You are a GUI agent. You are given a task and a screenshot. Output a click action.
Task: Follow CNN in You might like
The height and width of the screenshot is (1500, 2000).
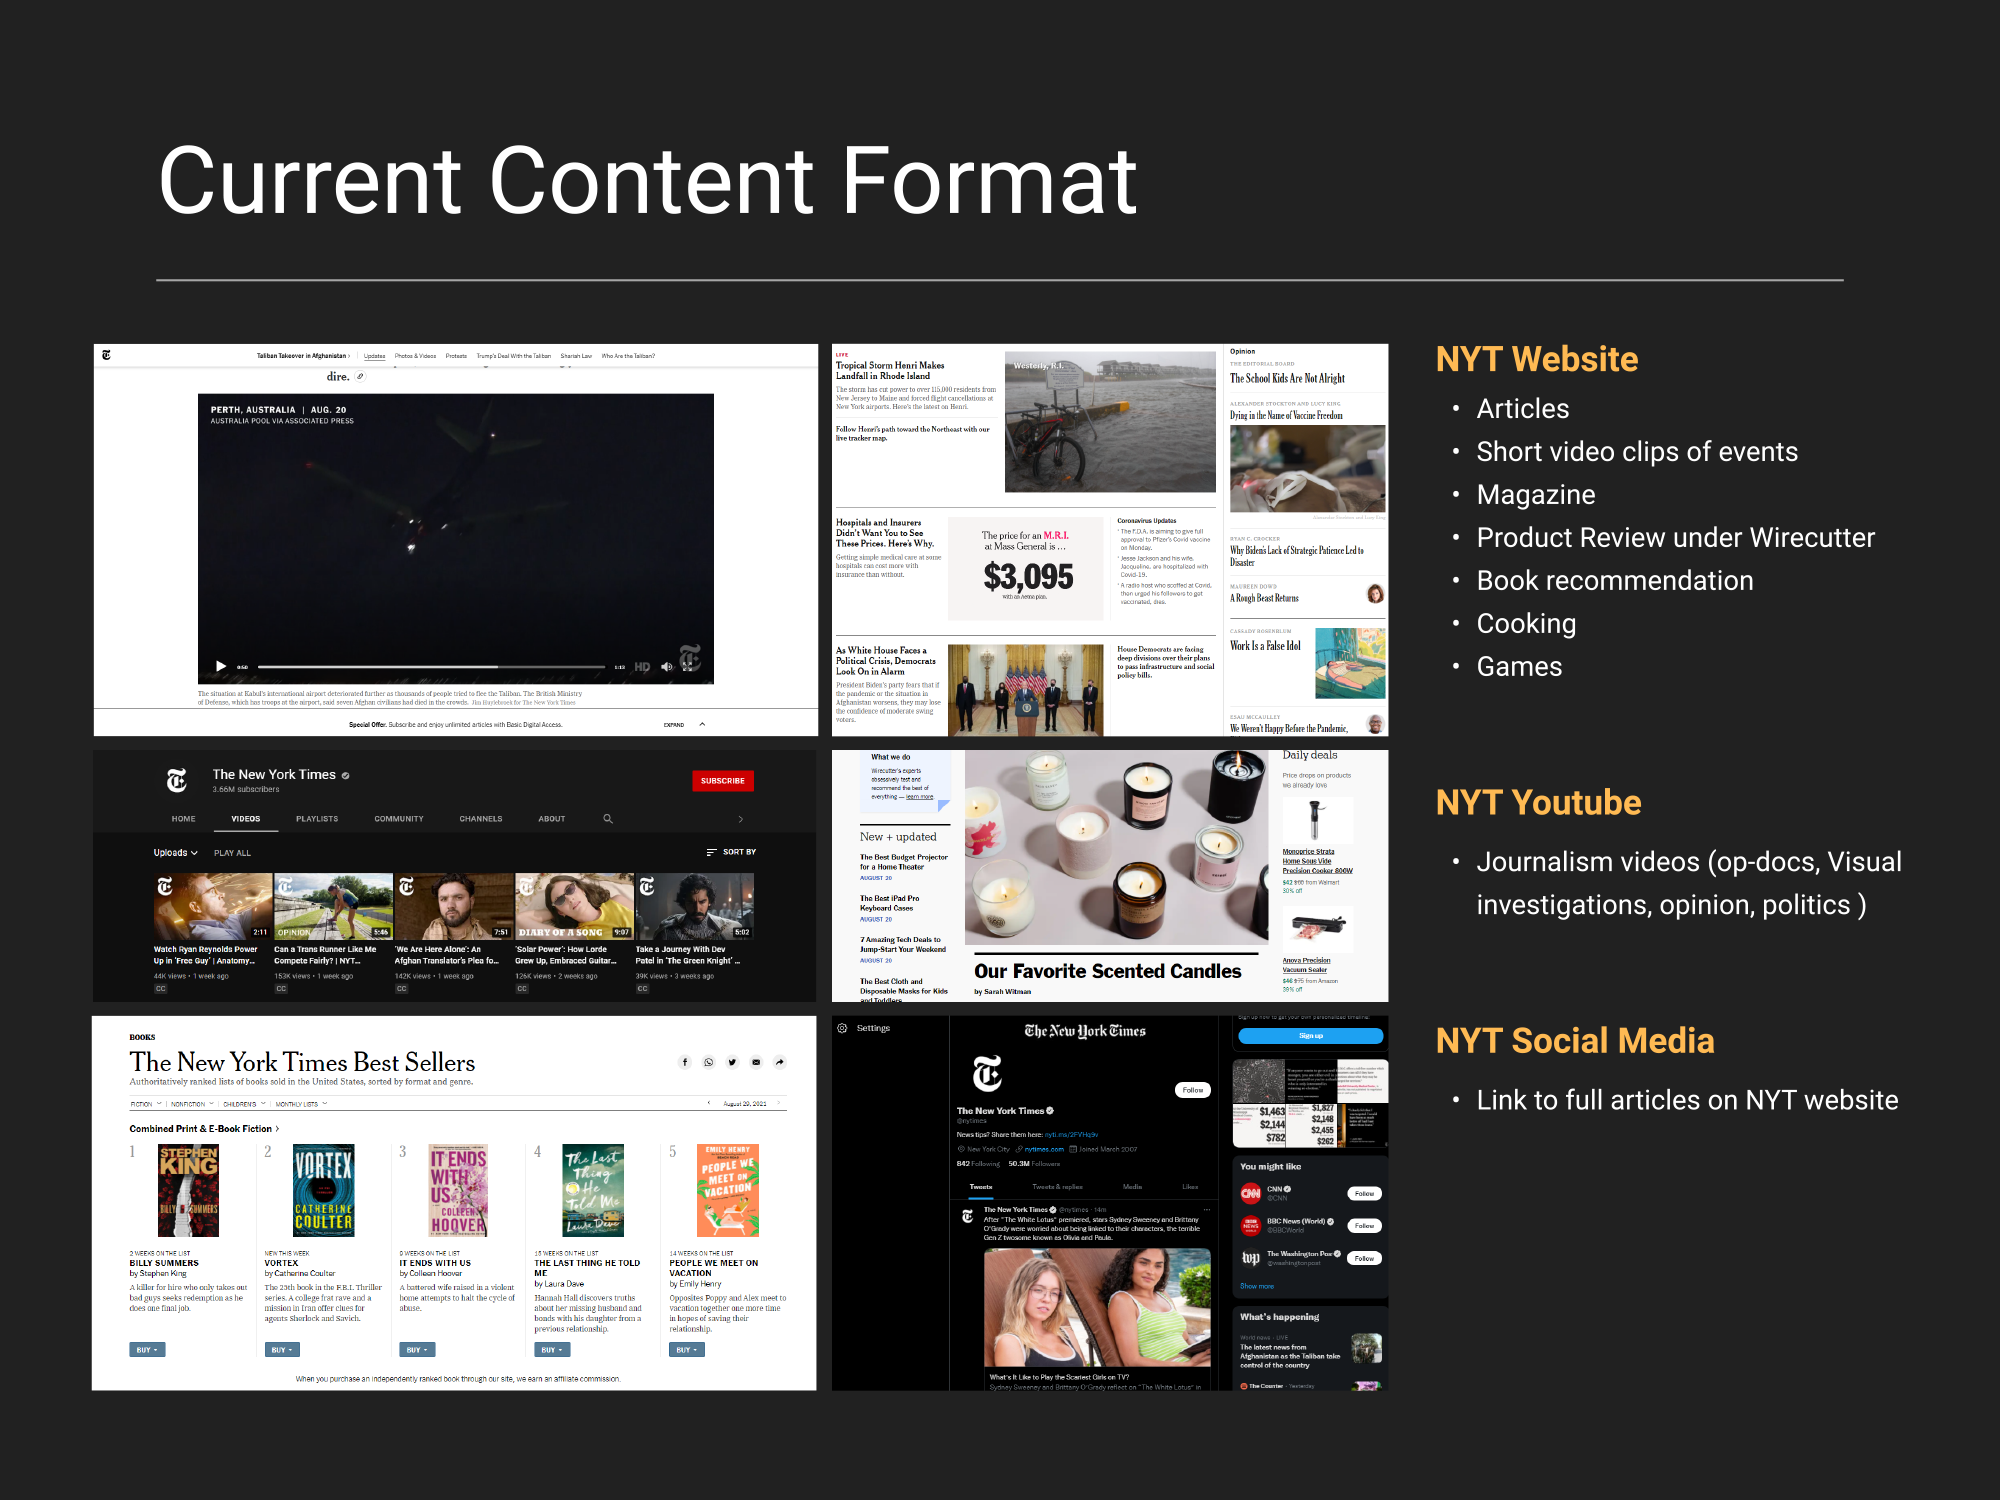pos(1364,1193)
